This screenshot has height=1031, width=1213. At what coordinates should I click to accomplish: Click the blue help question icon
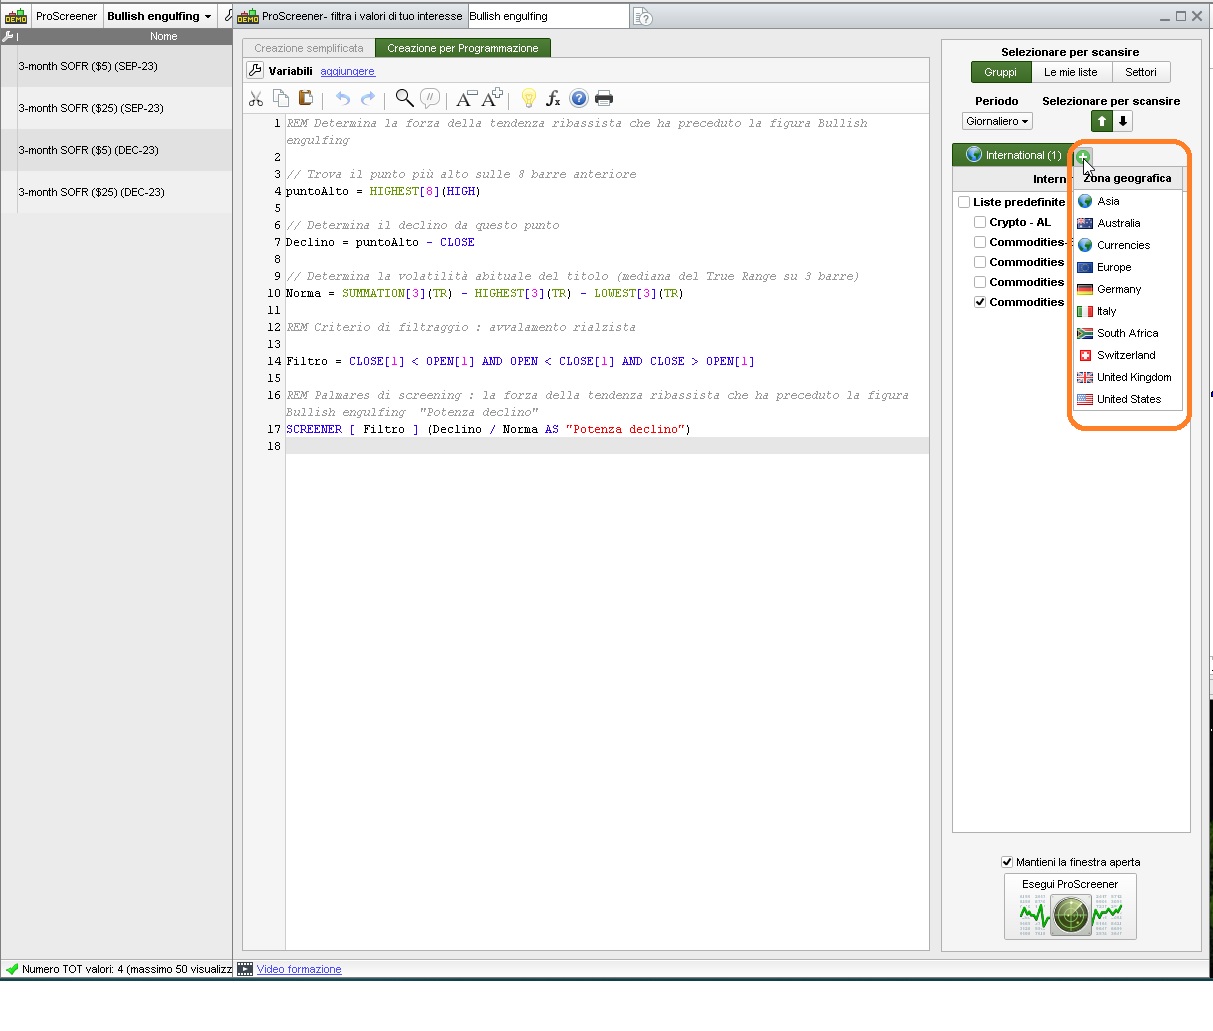[x=579, y=98]
